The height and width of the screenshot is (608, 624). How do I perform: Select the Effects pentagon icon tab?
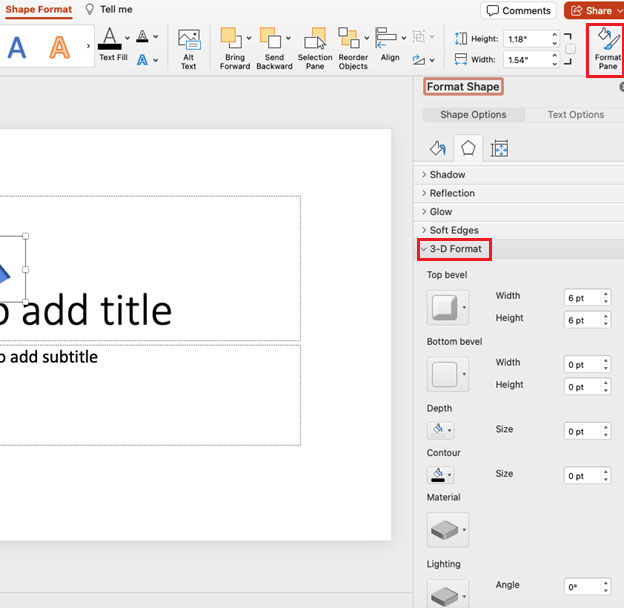point(468,148)
